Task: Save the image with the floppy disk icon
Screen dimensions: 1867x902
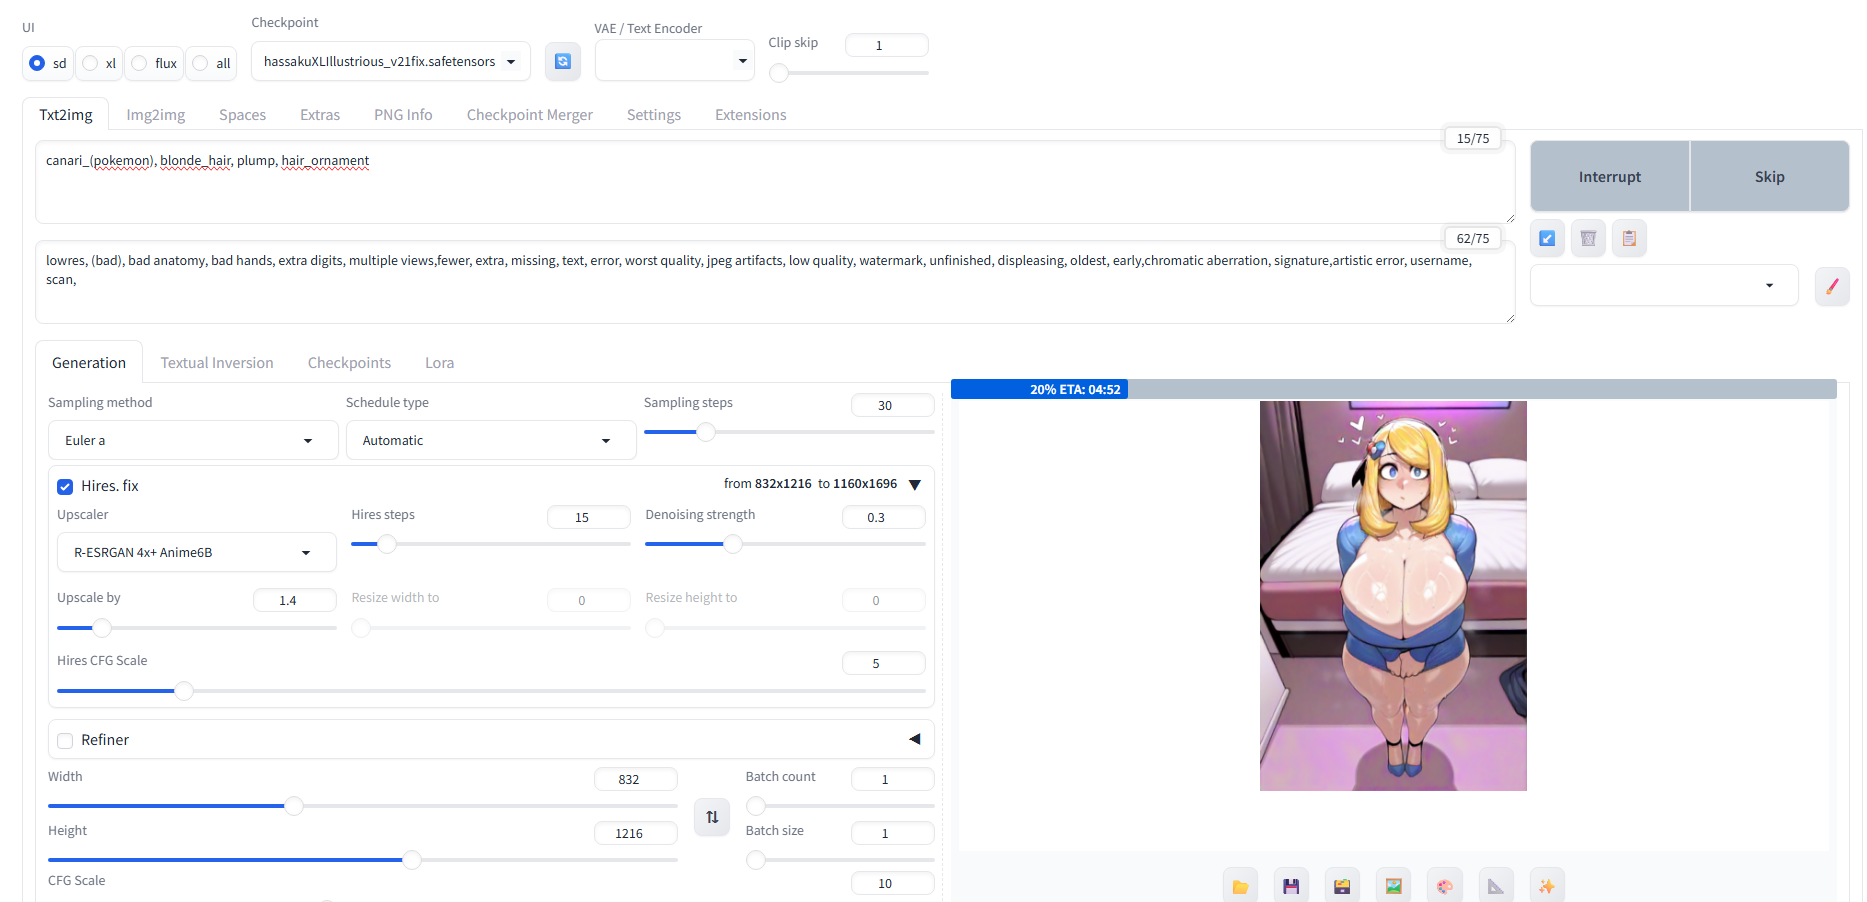Action: pos(1291,886)
